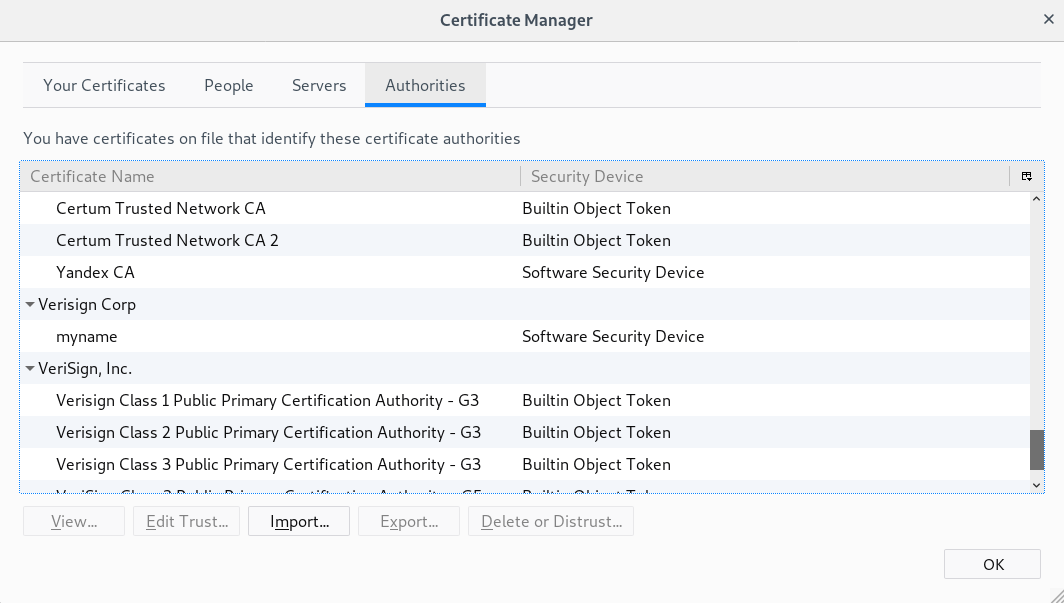
Task: Select the Authorities tab
Action: [425, 85]
